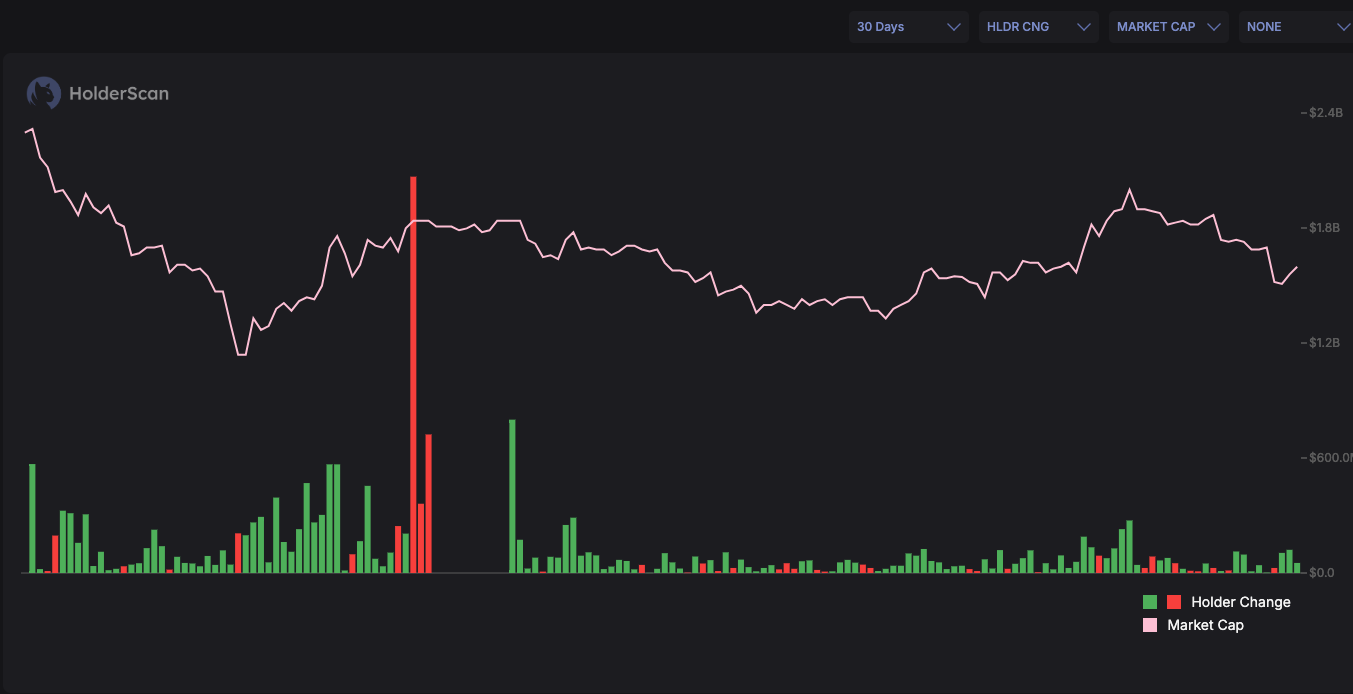Open the NONE overlay dropdown
Viewport: 1353px width, 694px height.
[1296, 27]
